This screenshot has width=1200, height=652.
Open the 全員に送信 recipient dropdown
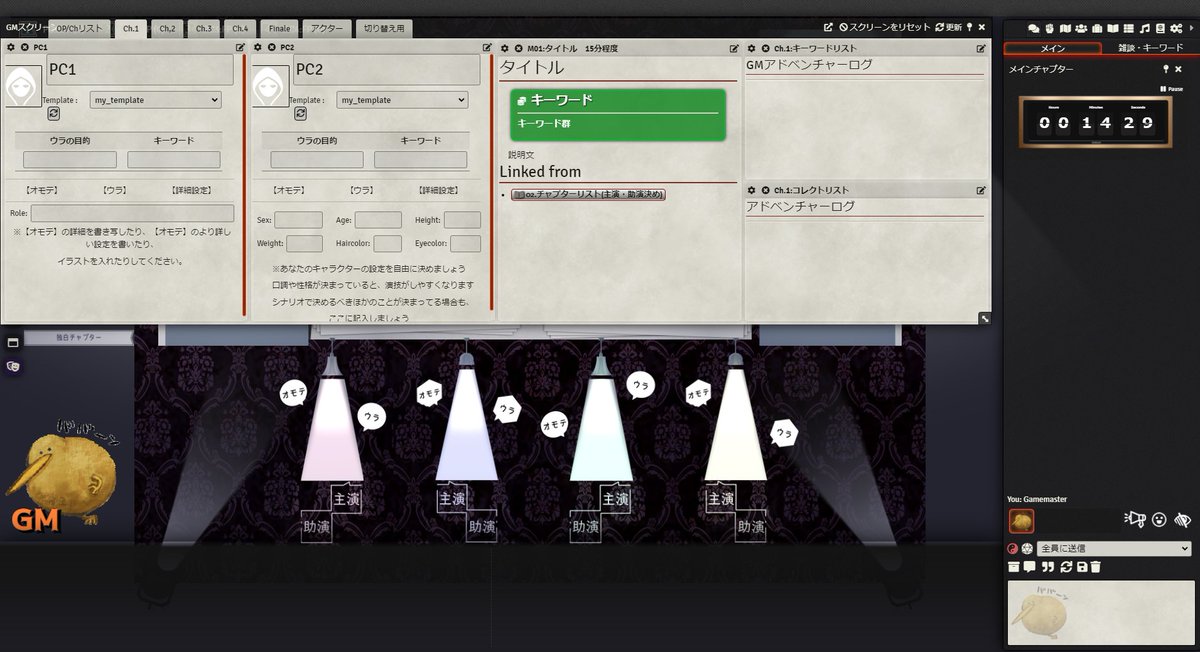(x=1114, y=548)
